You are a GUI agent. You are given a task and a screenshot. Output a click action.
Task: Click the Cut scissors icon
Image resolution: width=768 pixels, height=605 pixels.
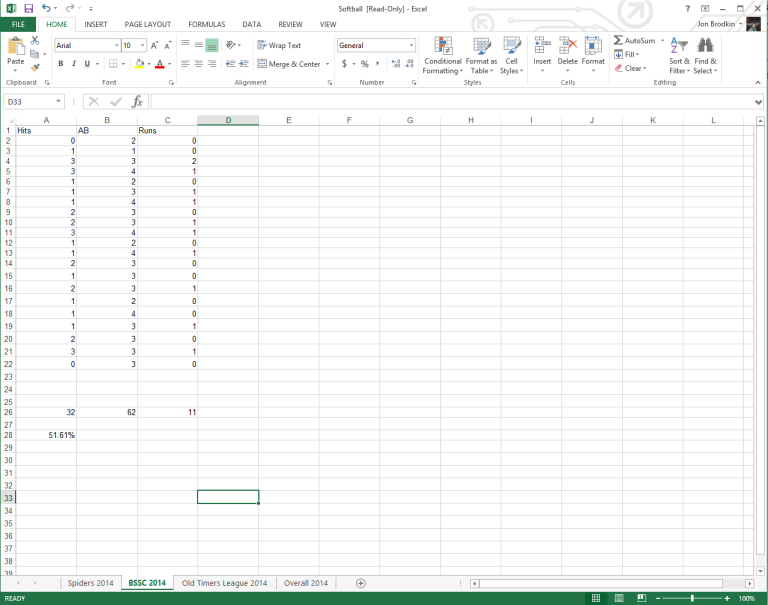pos(35,41)
